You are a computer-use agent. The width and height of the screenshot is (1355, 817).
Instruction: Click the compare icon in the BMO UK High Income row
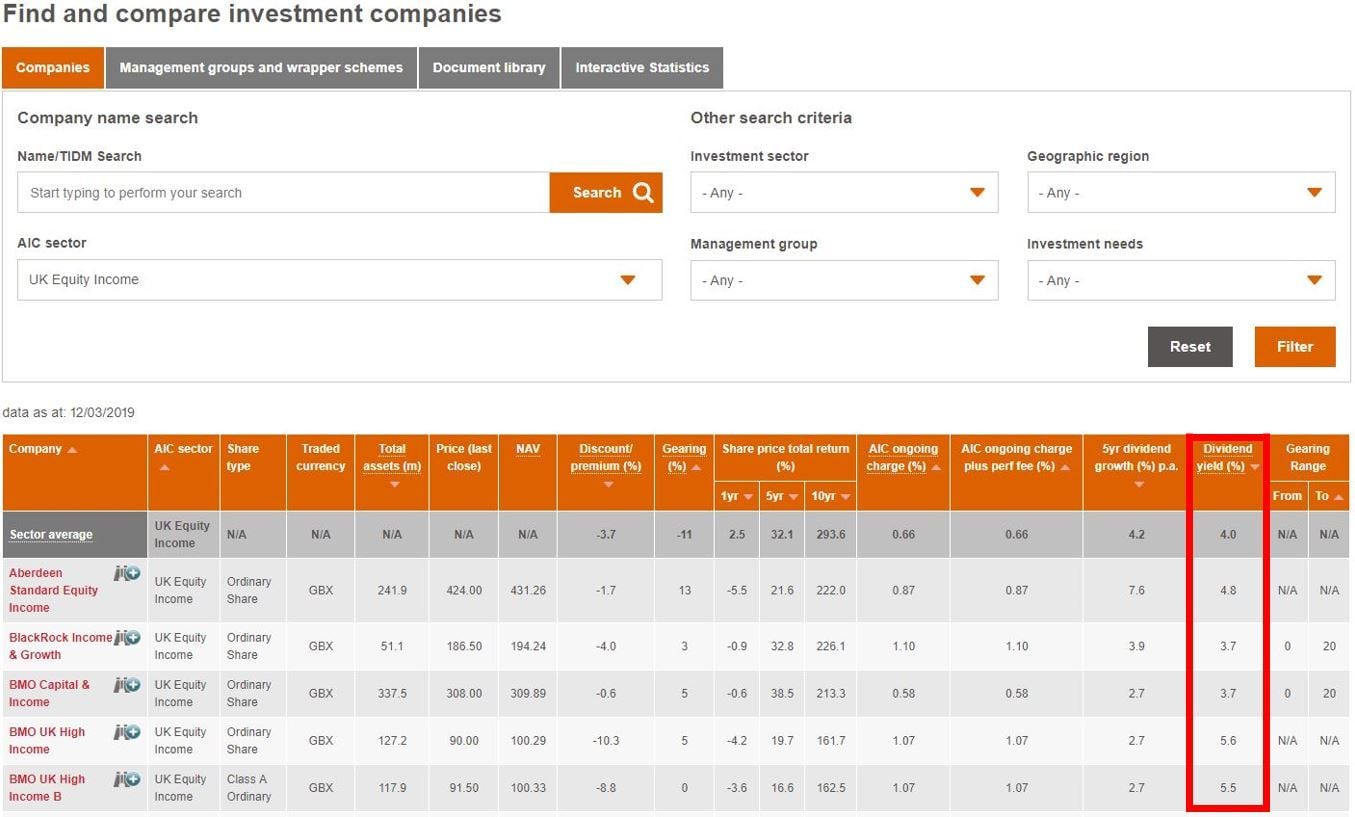(127, 732)
